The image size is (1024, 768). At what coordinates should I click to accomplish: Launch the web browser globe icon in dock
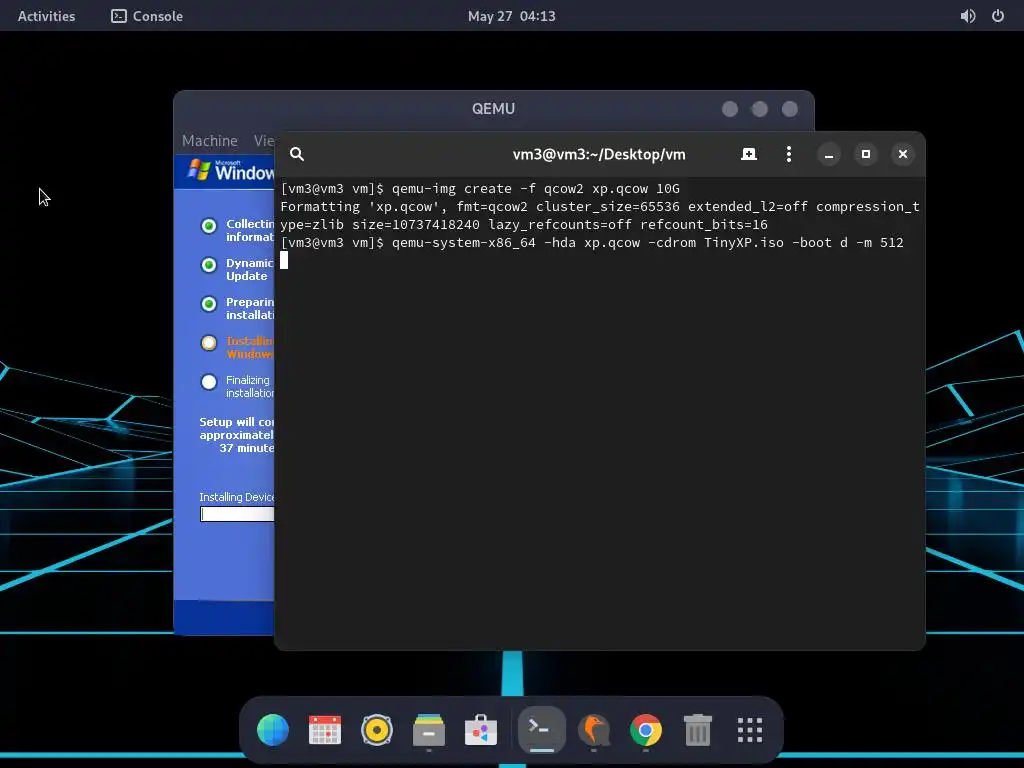point(273,729)
